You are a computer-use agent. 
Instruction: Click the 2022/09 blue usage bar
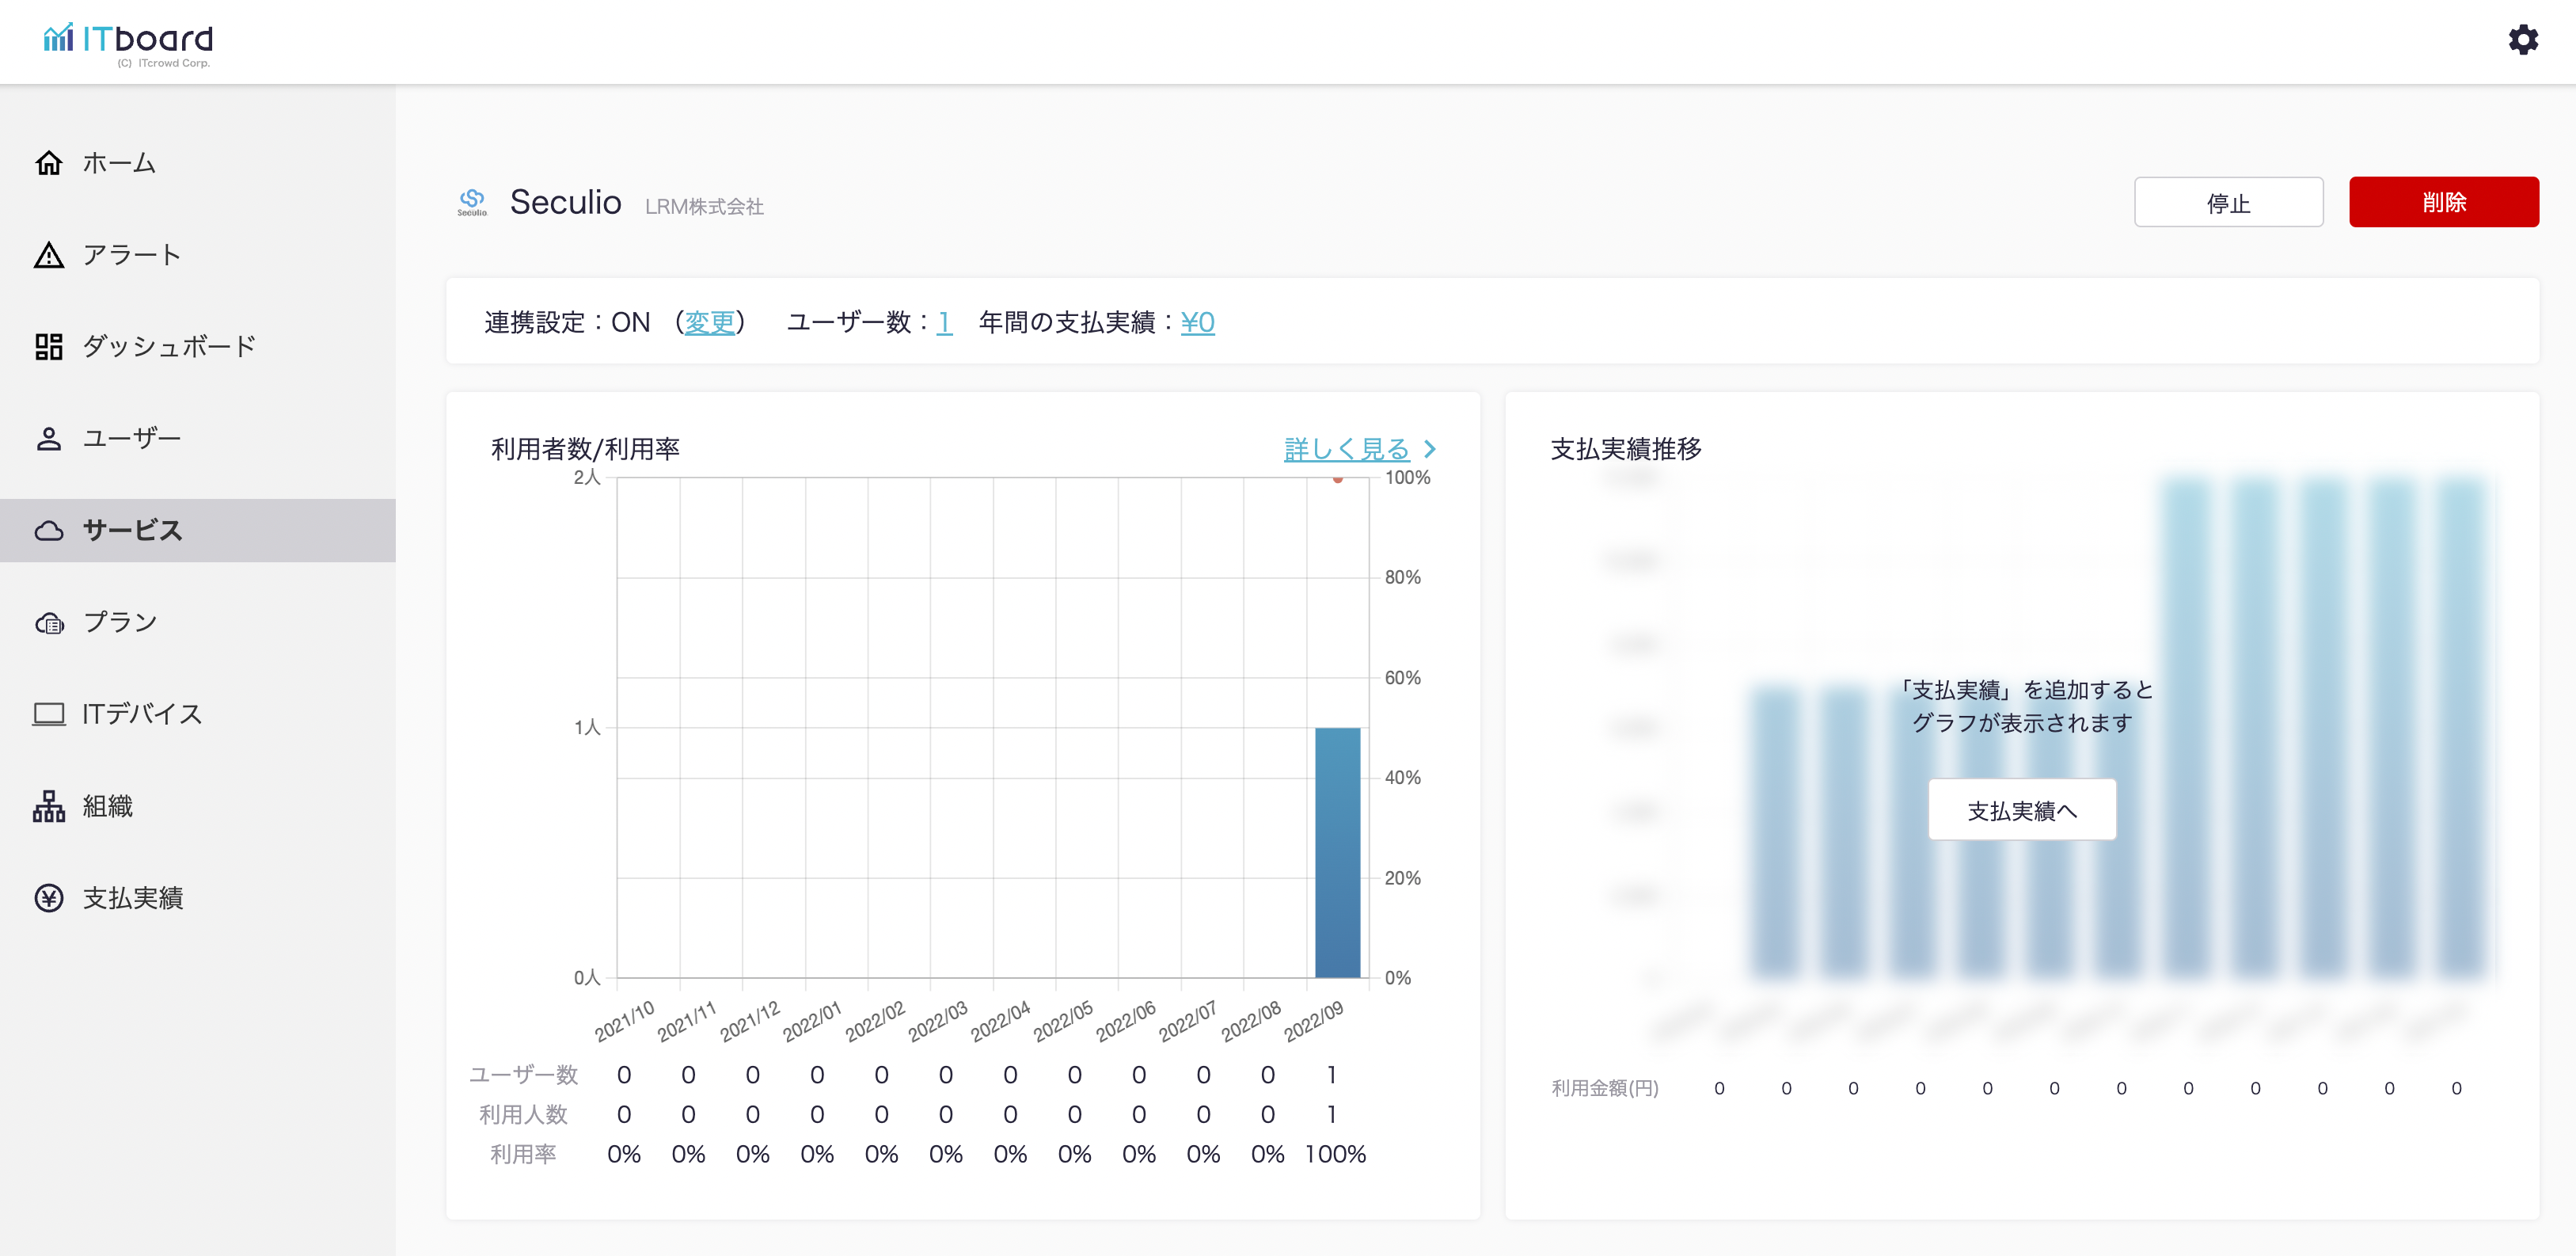tap(1336, 852)
